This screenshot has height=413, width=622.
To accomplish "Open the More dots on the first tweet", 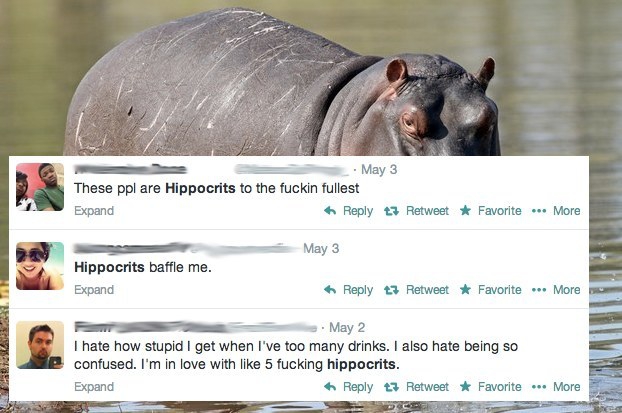I will click(539, 211).
